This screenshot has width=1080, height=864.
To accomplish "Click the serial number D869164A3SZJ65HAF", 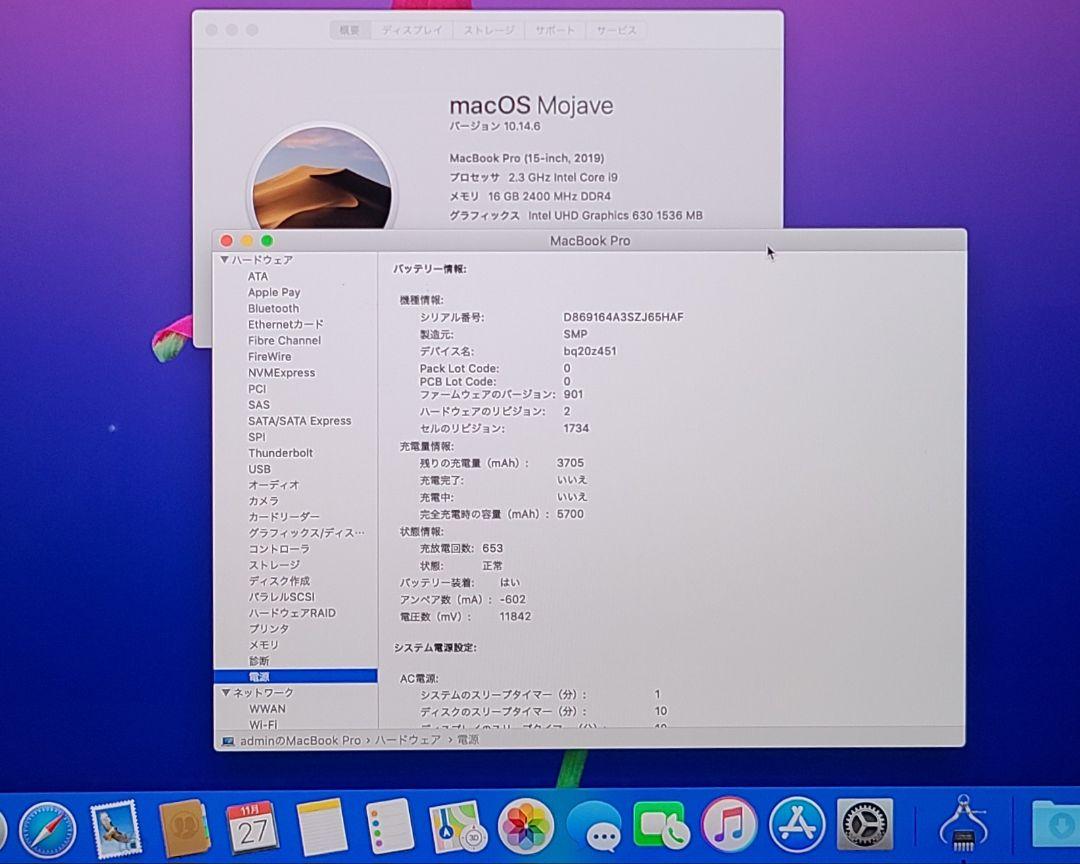I will point(623,317).
